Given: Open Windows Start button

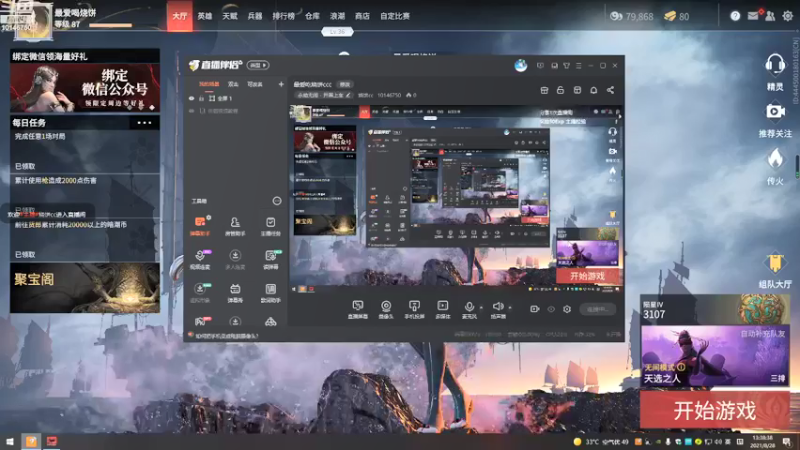Looking at the screenshot, I should (10, 441).
